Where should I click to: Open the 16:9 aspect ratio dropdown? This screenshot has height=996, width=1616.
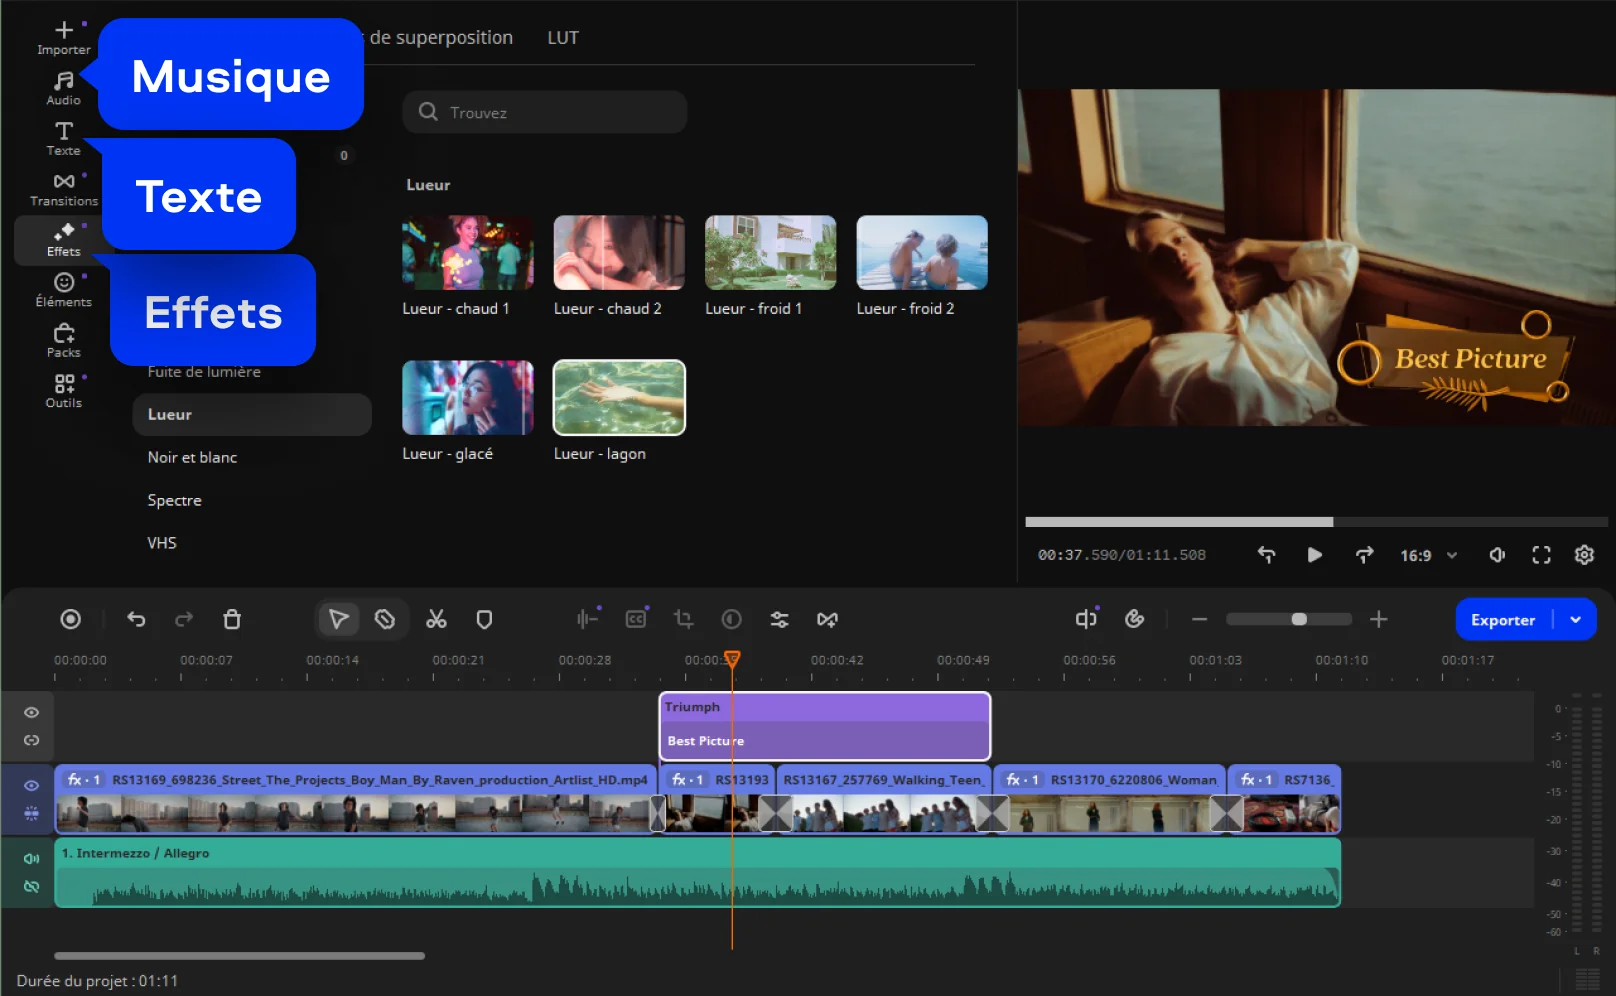[x=1428, y=555]
